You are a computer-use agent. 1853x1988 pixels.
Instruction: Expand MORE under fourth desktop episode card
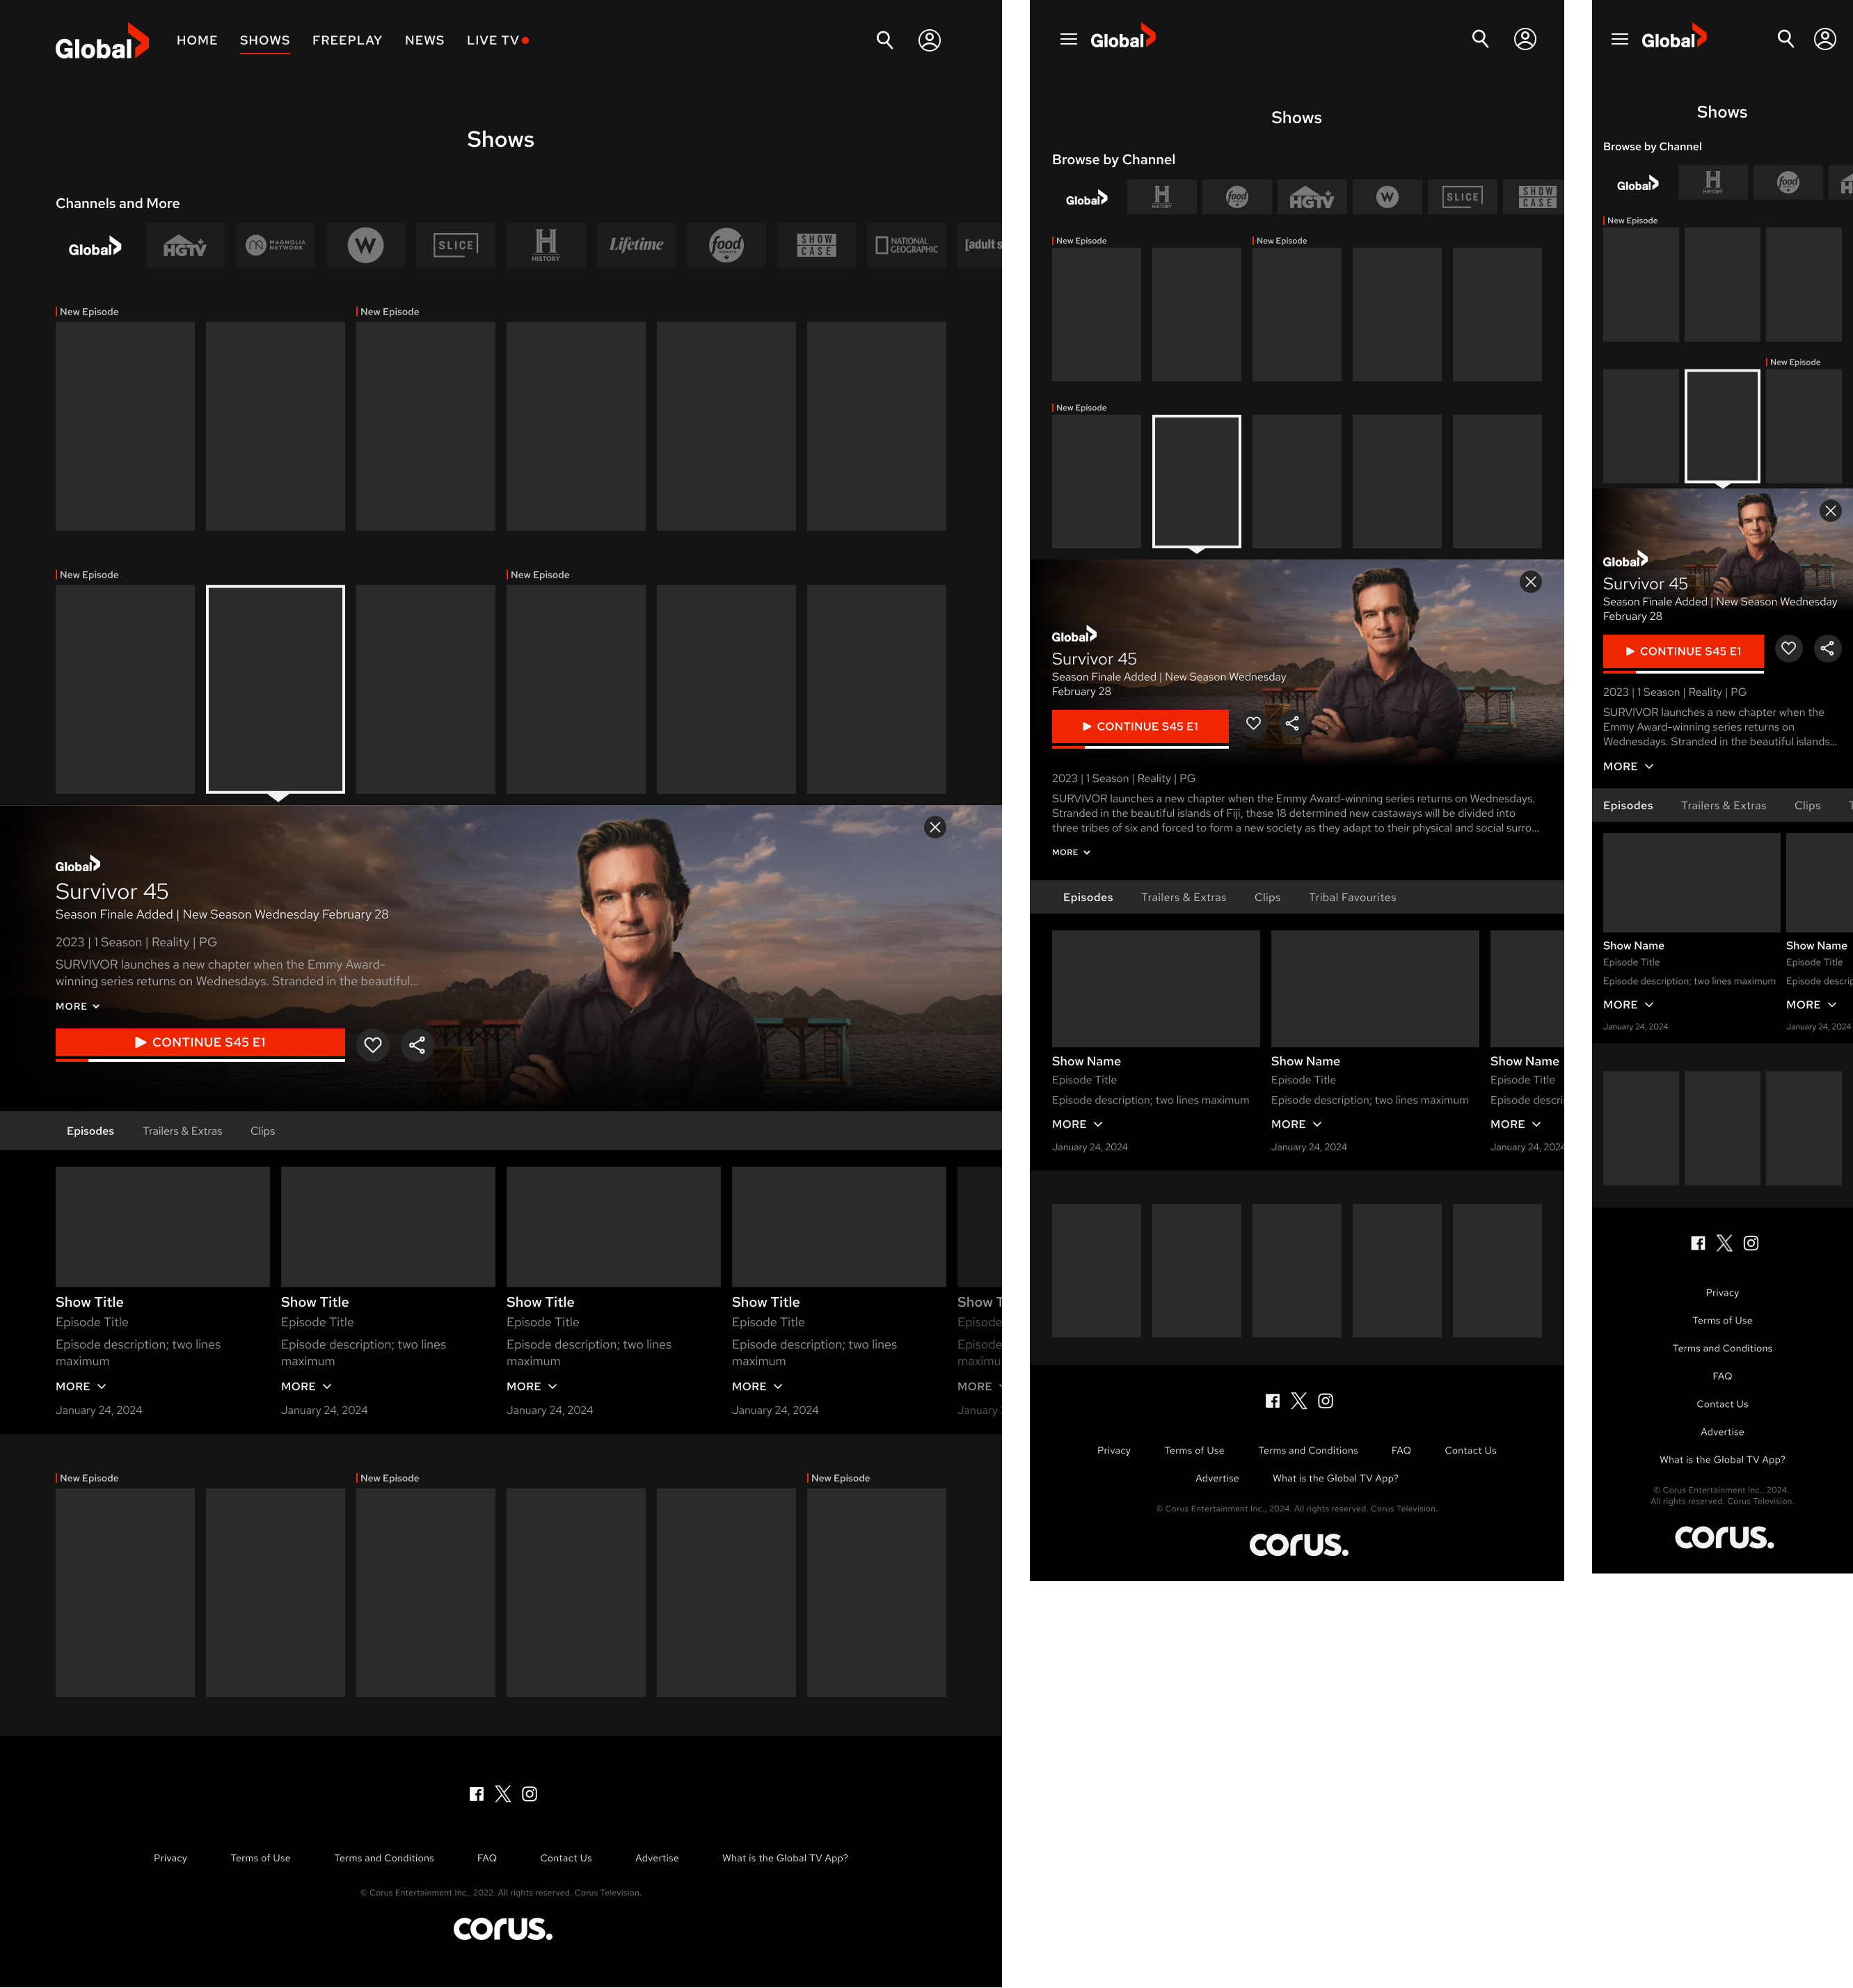point(757,1386)
